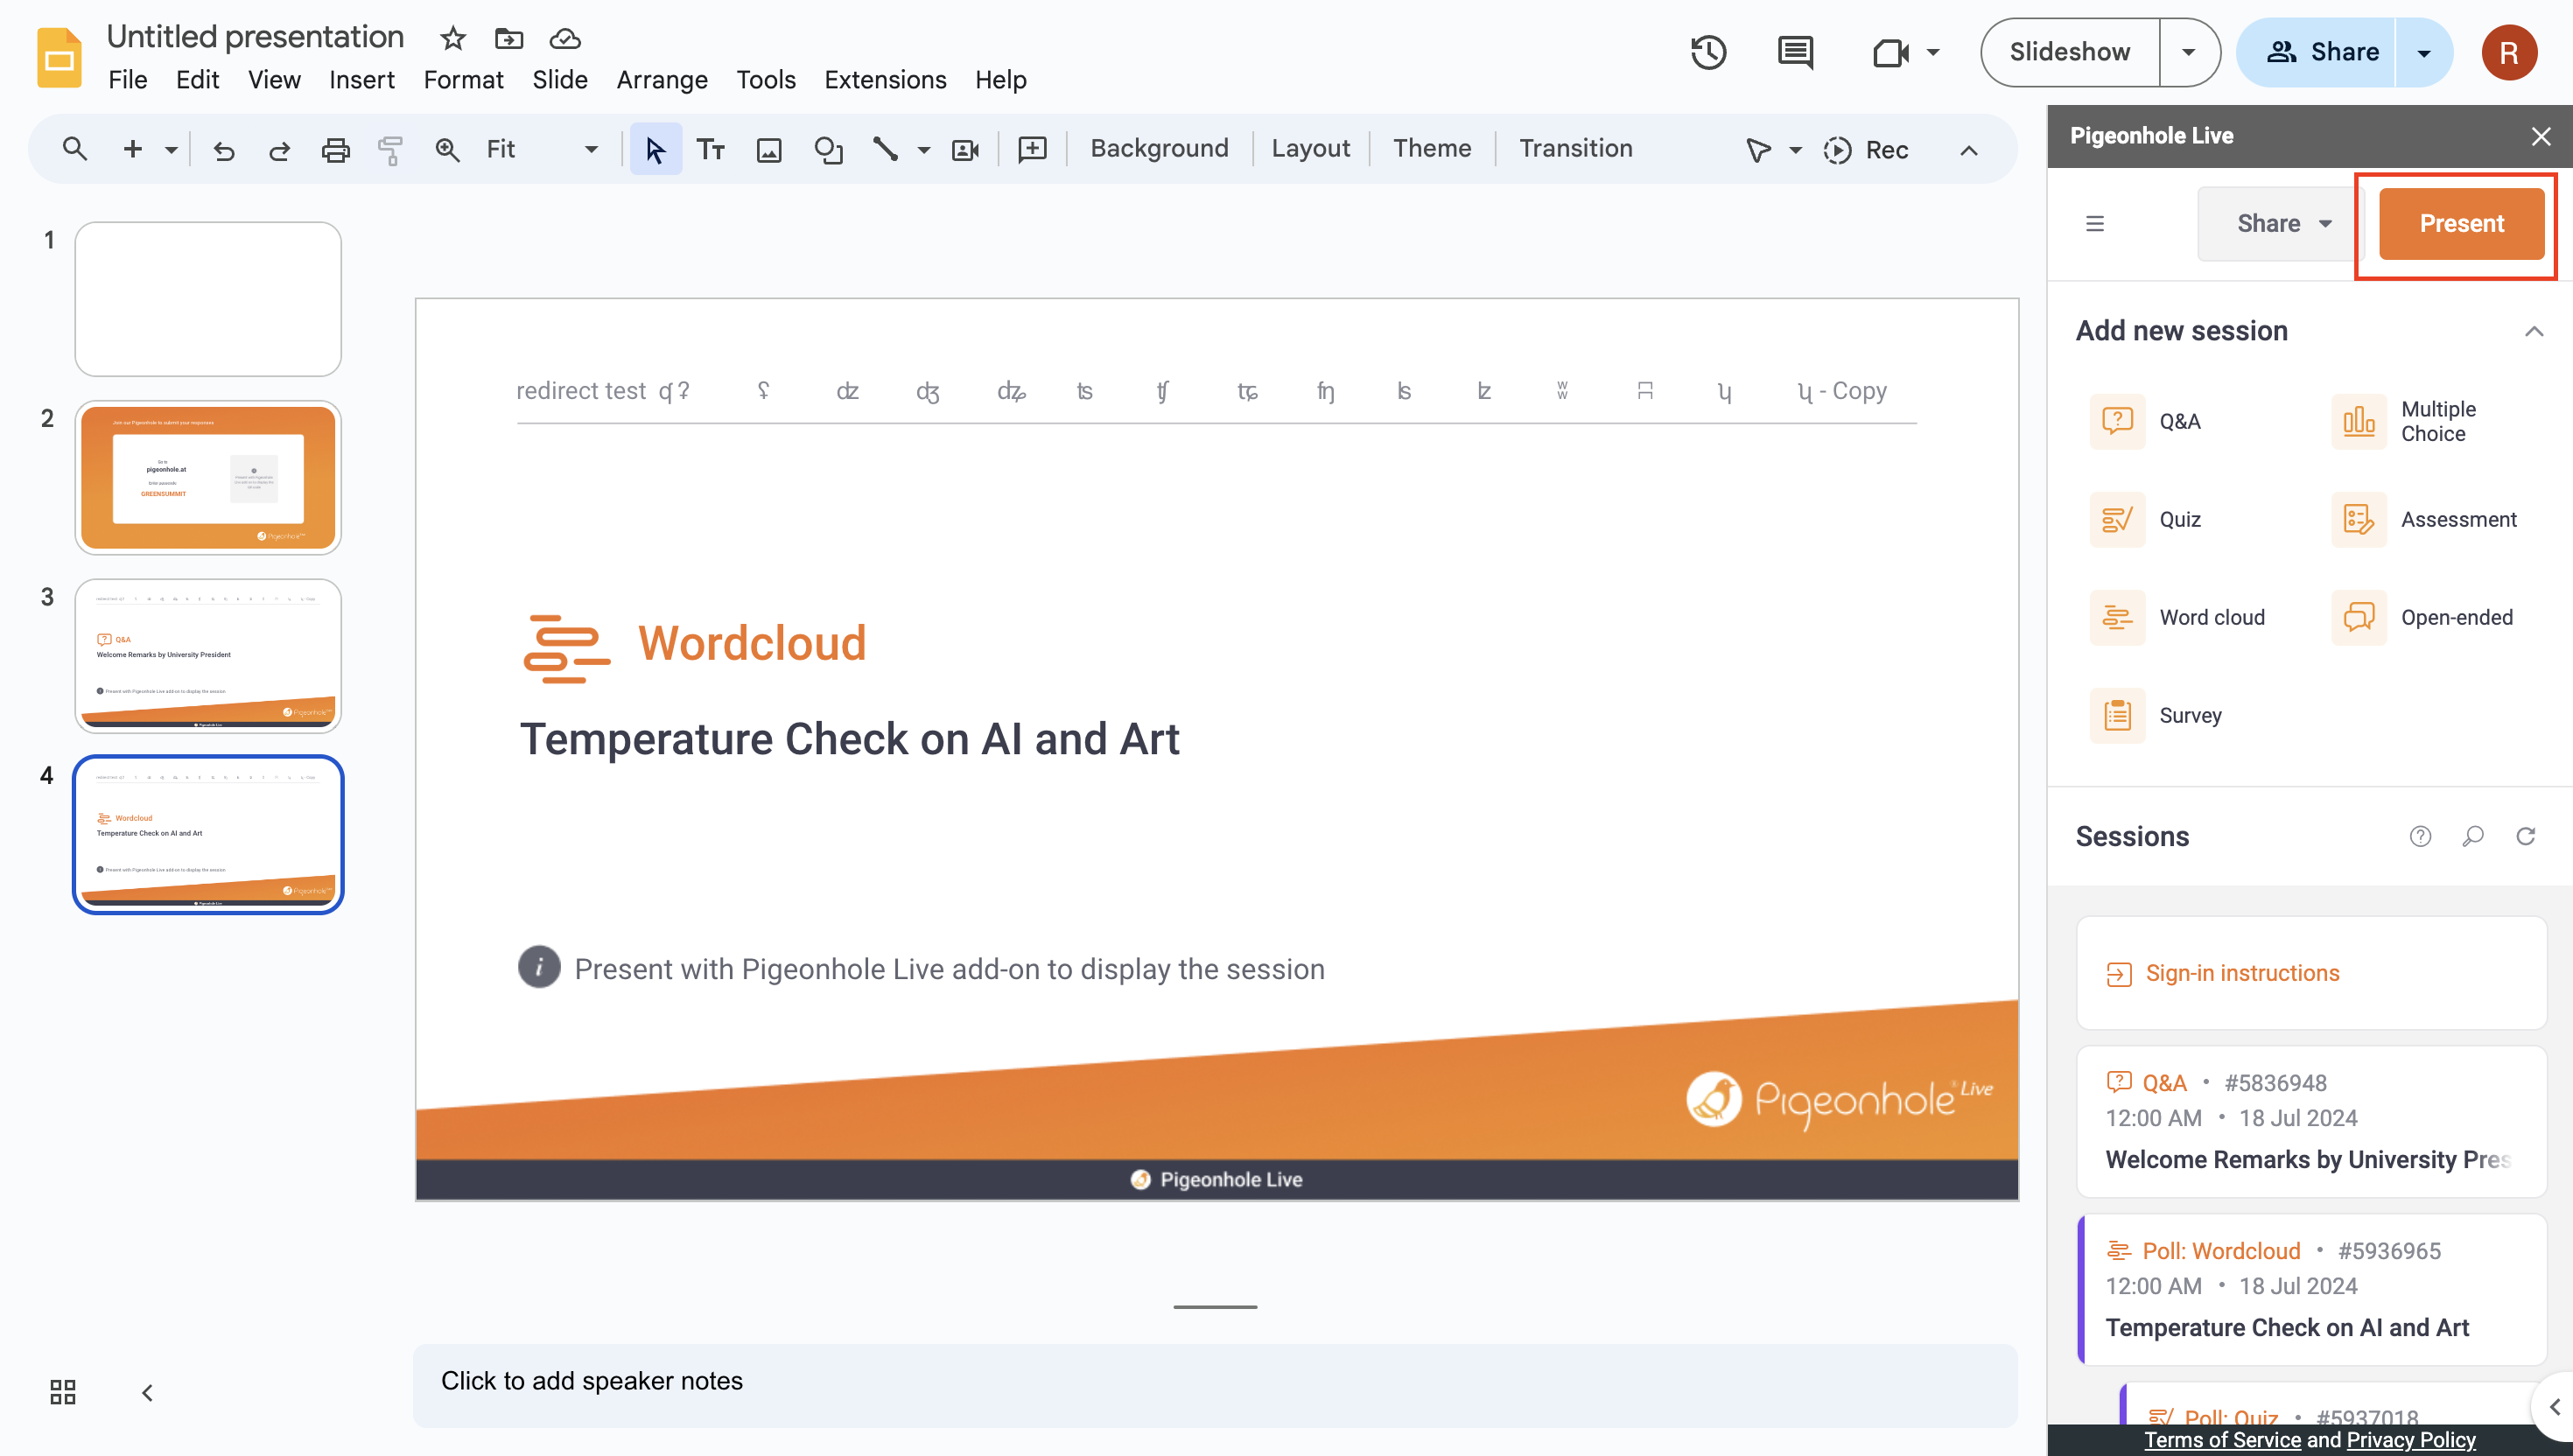Click the search menus magnifier icon

(x=74, y=149)
